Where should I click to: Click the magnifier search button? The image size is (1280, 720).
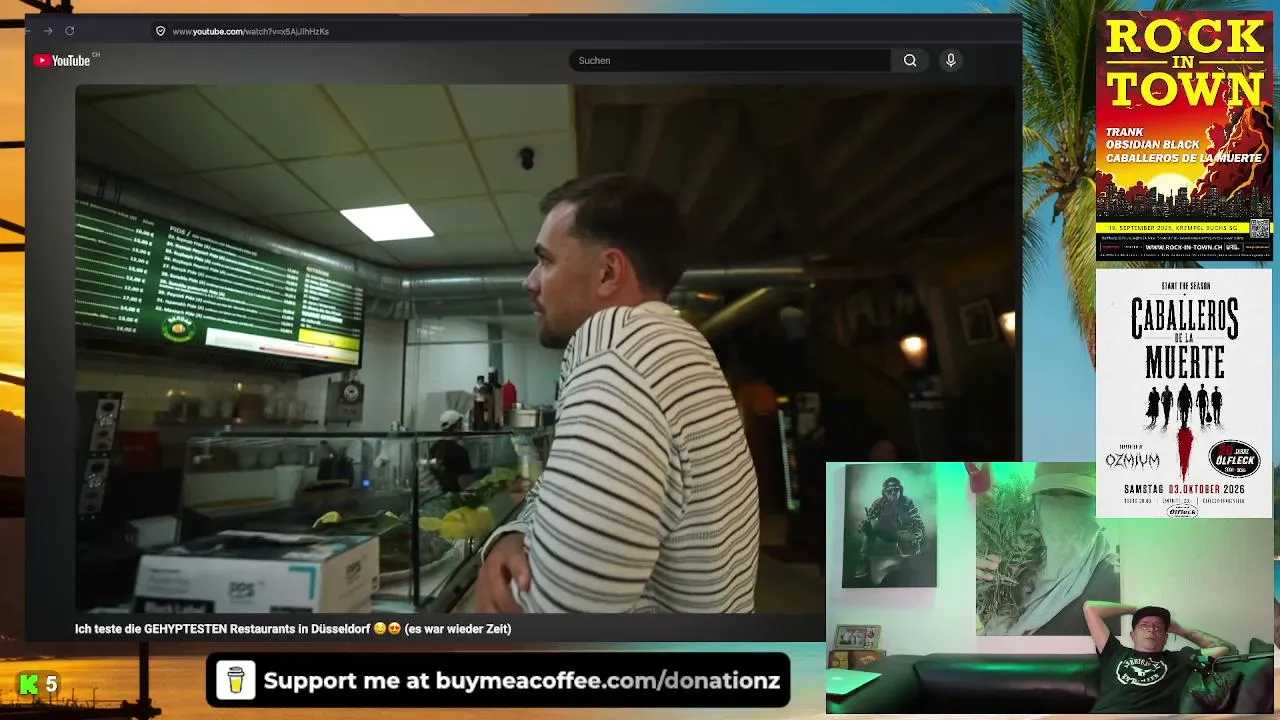tap(910, 60)
